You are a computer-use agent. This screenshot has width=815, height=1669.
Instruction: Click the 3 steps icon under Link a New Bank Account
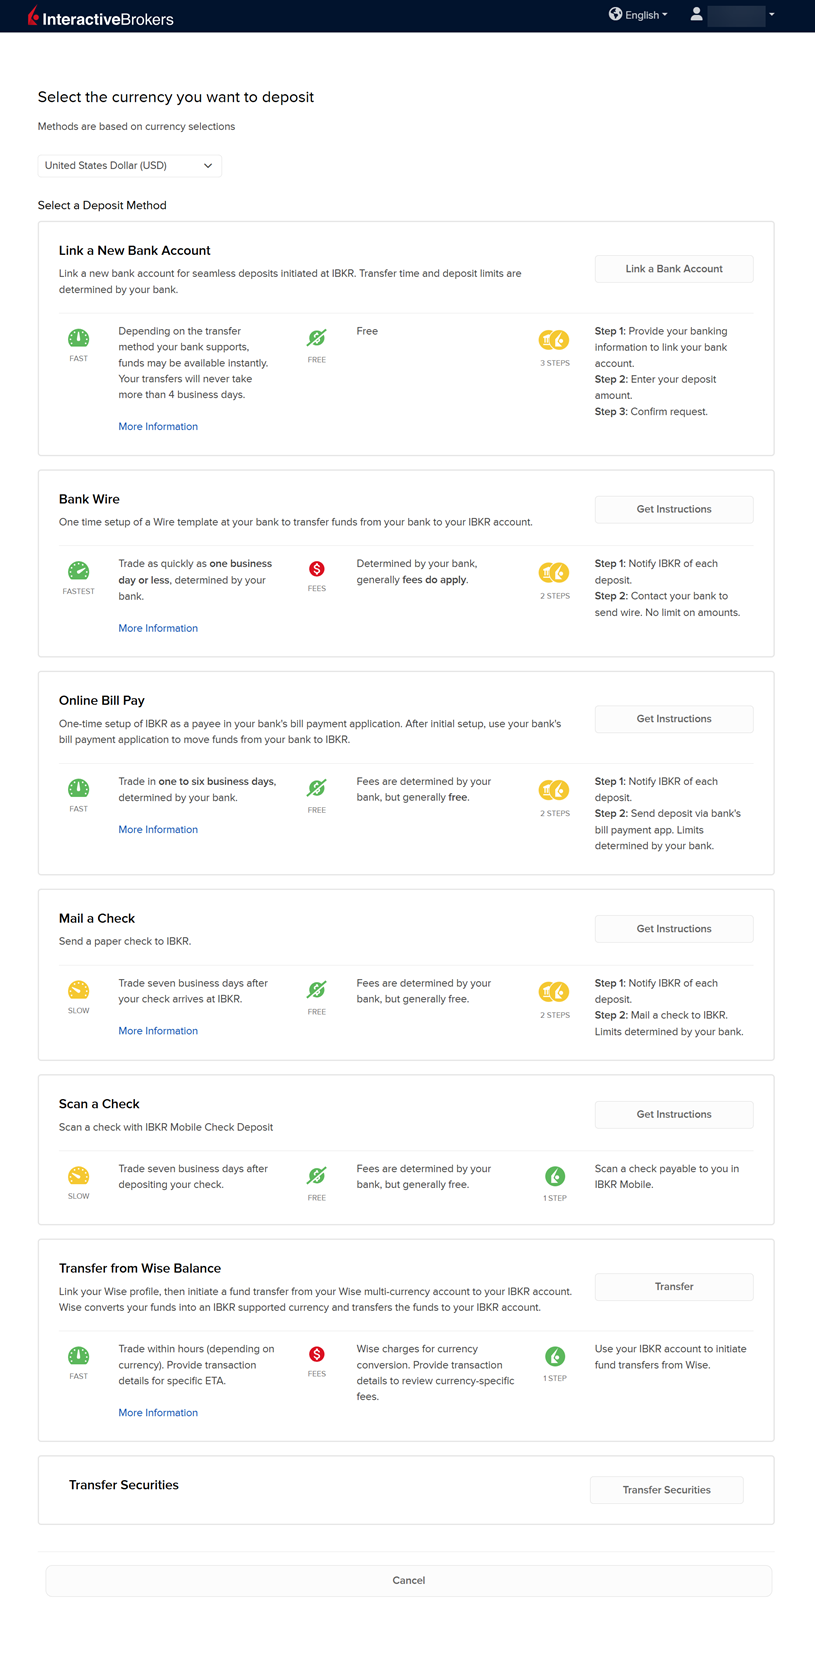coord(554,340)
